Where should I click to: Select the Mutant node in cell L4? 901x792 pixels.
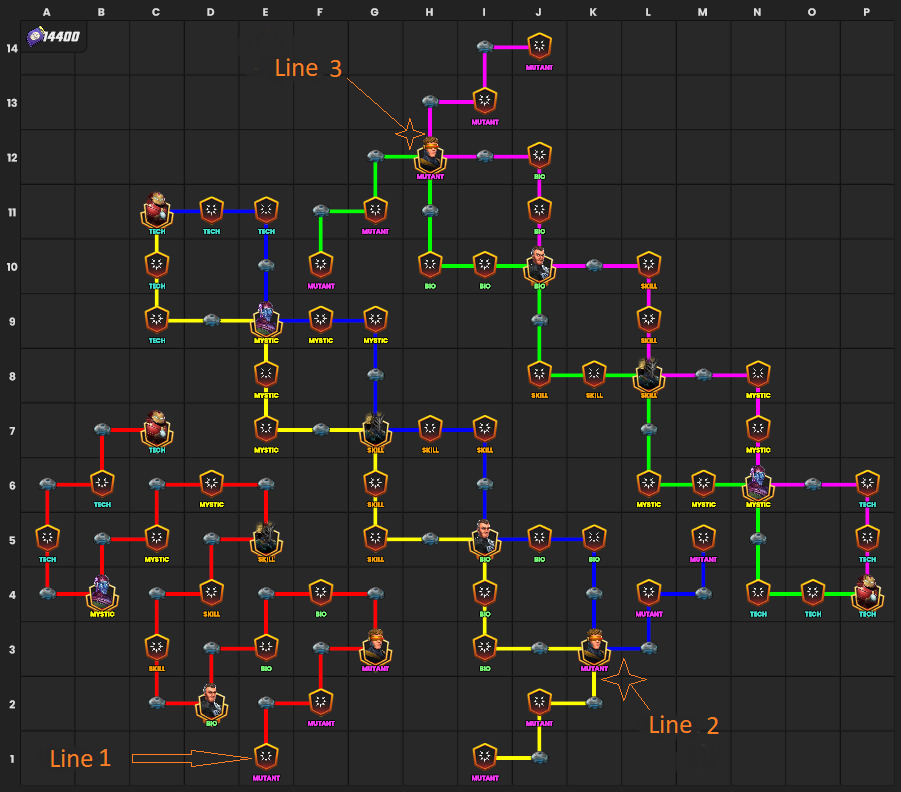[x=648, y=593]
